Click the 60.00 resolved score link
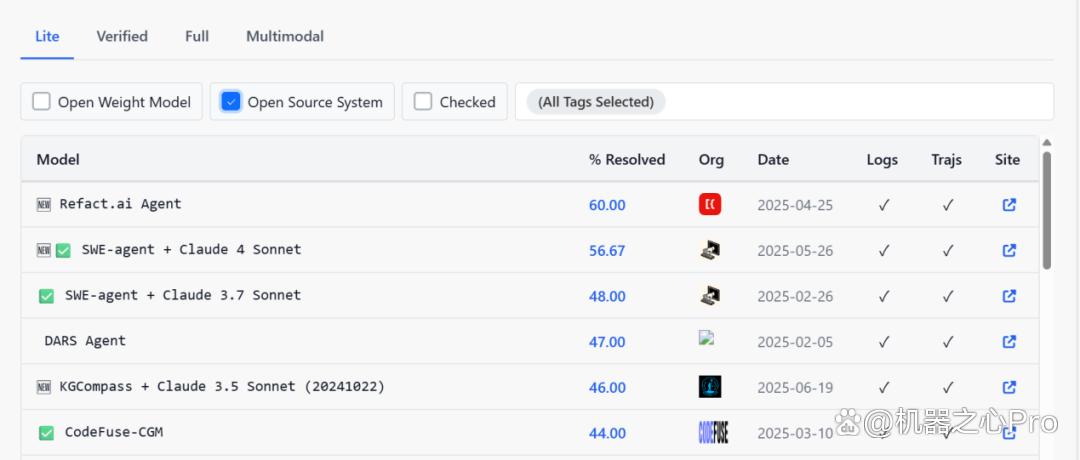 (607, 205)
